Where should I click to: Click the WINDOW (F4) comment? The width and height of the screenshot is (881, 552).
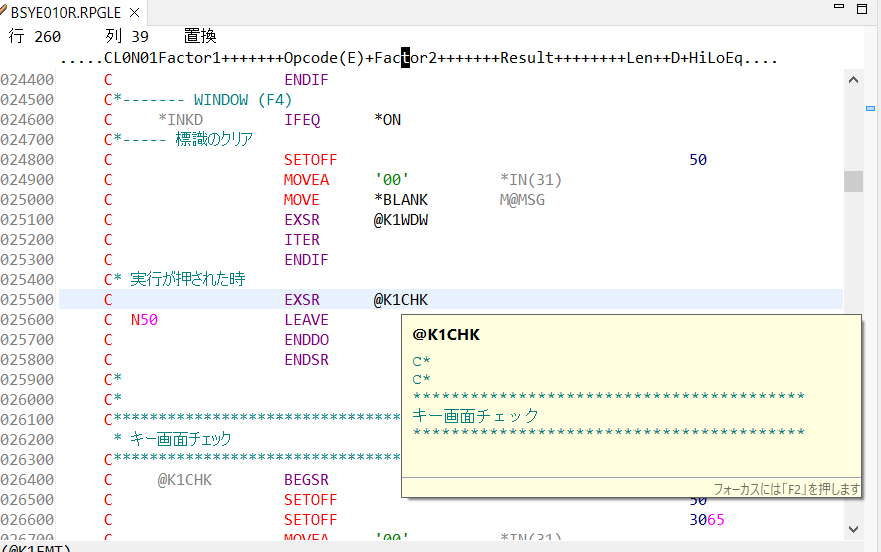coord(243,100)
